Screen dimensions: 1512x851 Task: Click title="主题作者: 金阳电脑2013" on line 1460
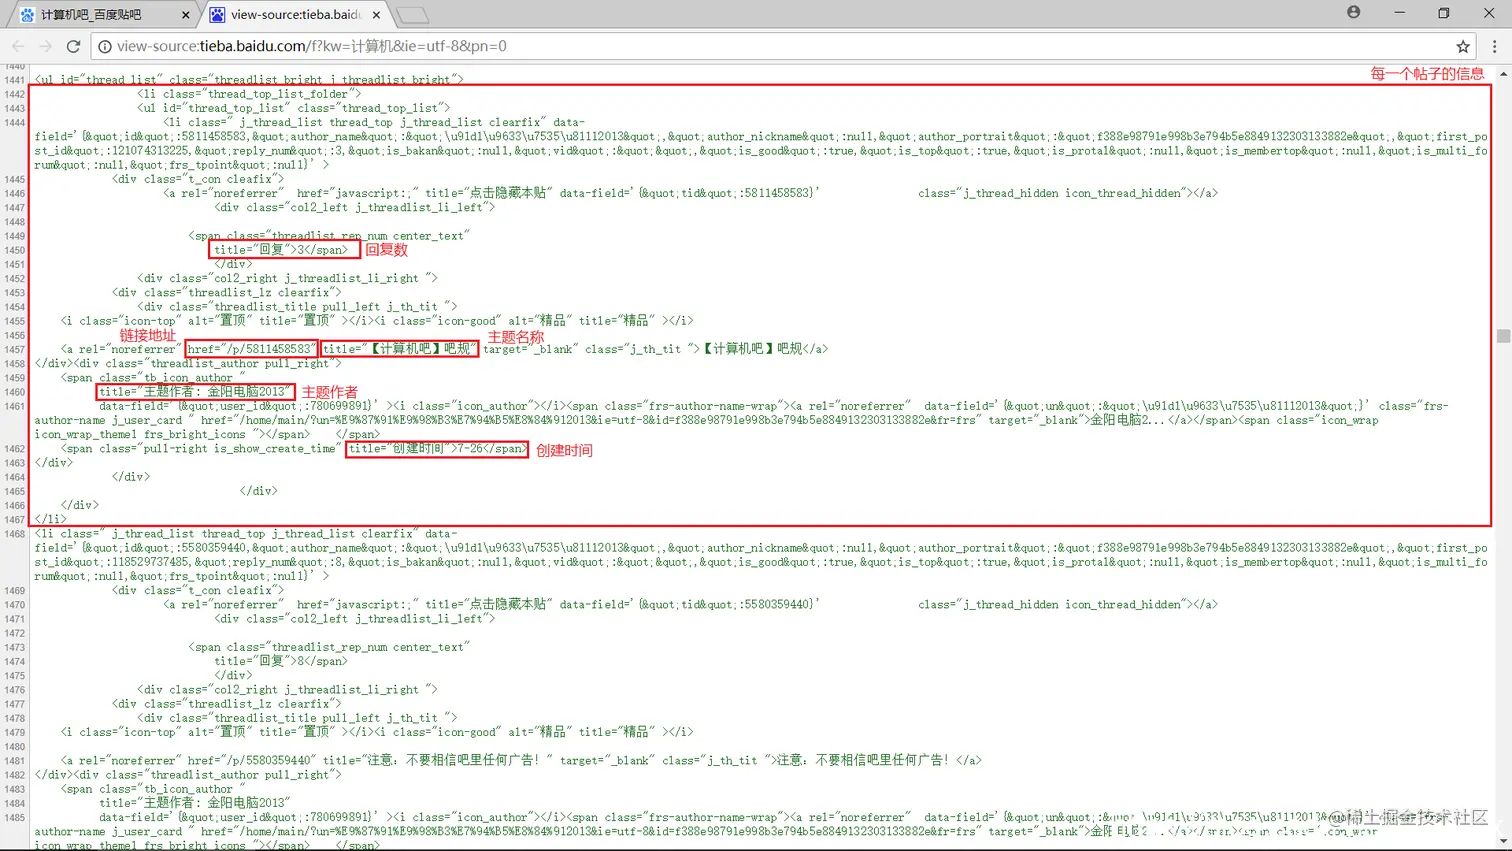pyautogui.click(x=195, y=392)
